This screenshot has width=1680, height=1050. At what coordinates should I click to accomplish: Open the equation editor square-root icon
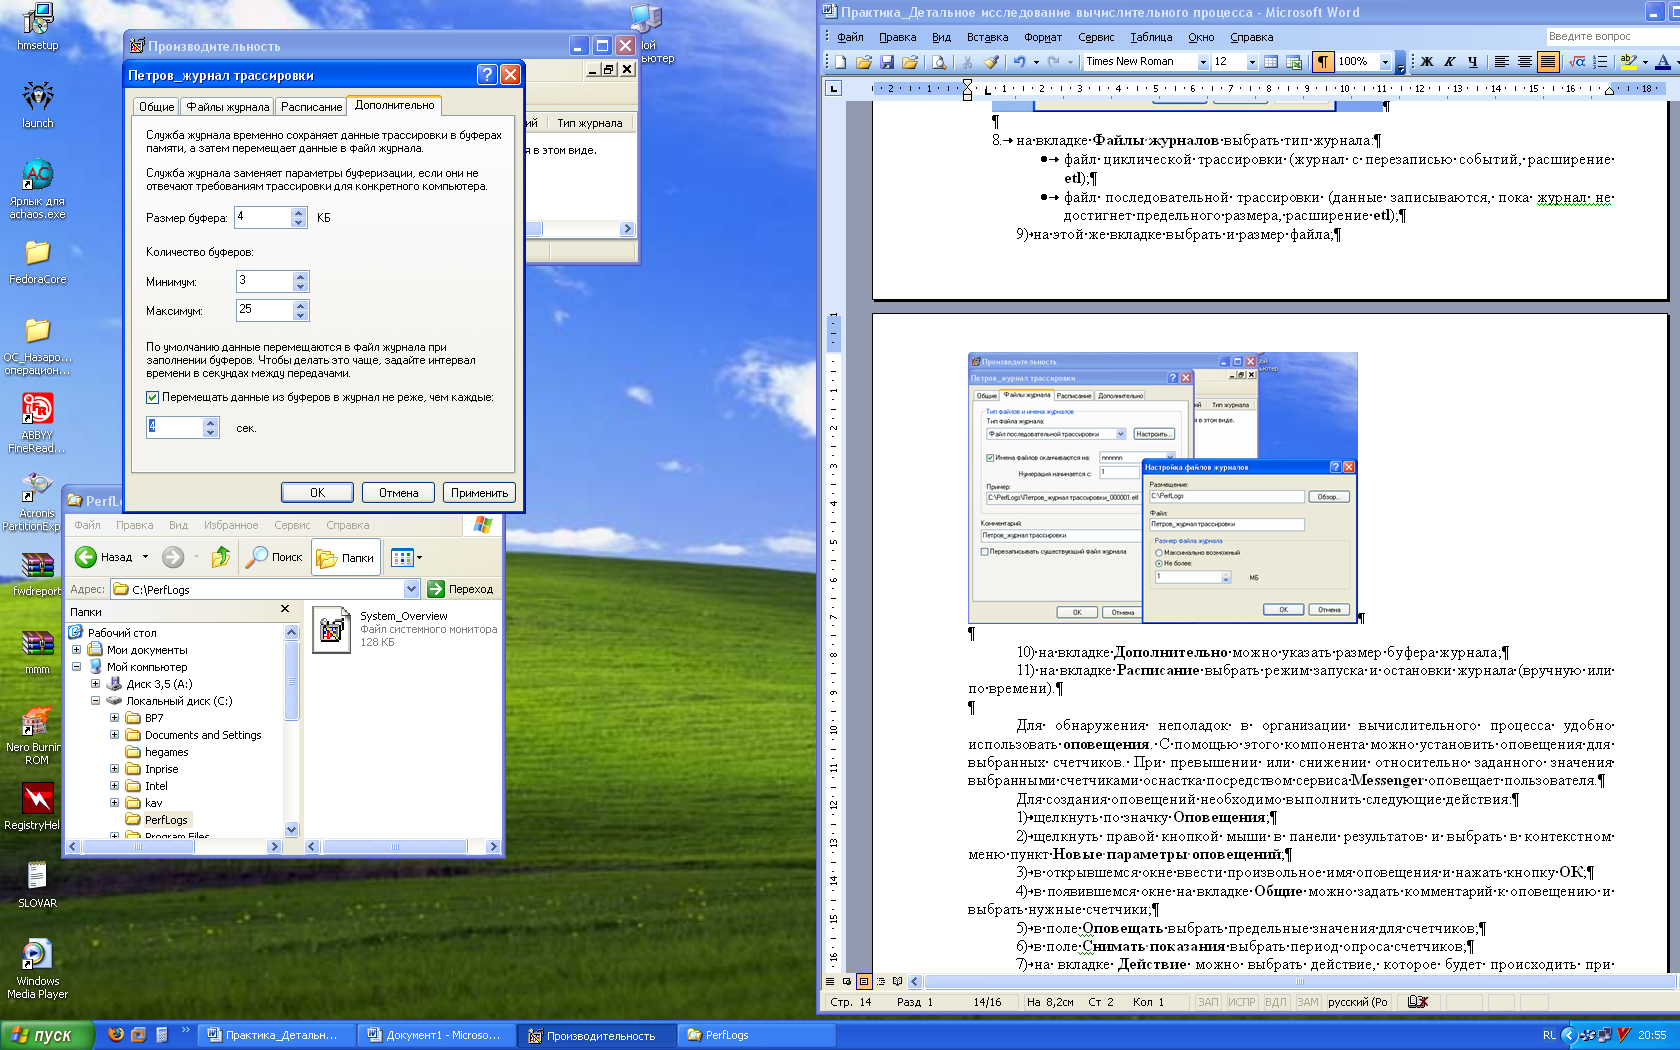[1577, 62]
